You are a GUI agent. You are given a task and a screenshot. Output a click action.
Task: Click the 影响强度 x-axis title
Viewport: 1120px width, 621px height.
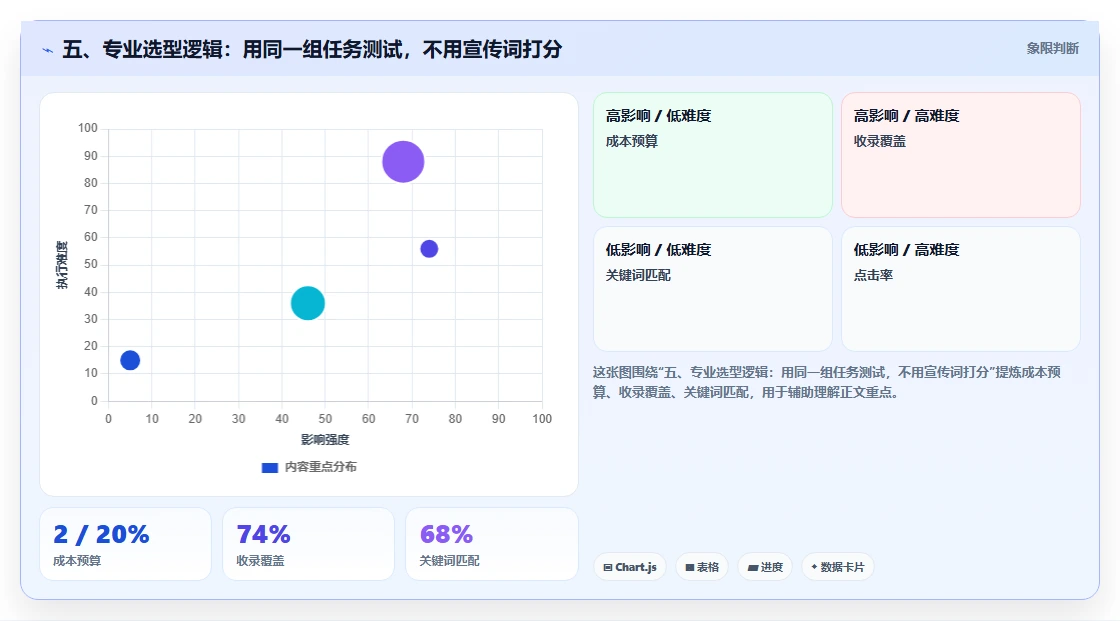(x=325, y=439)
